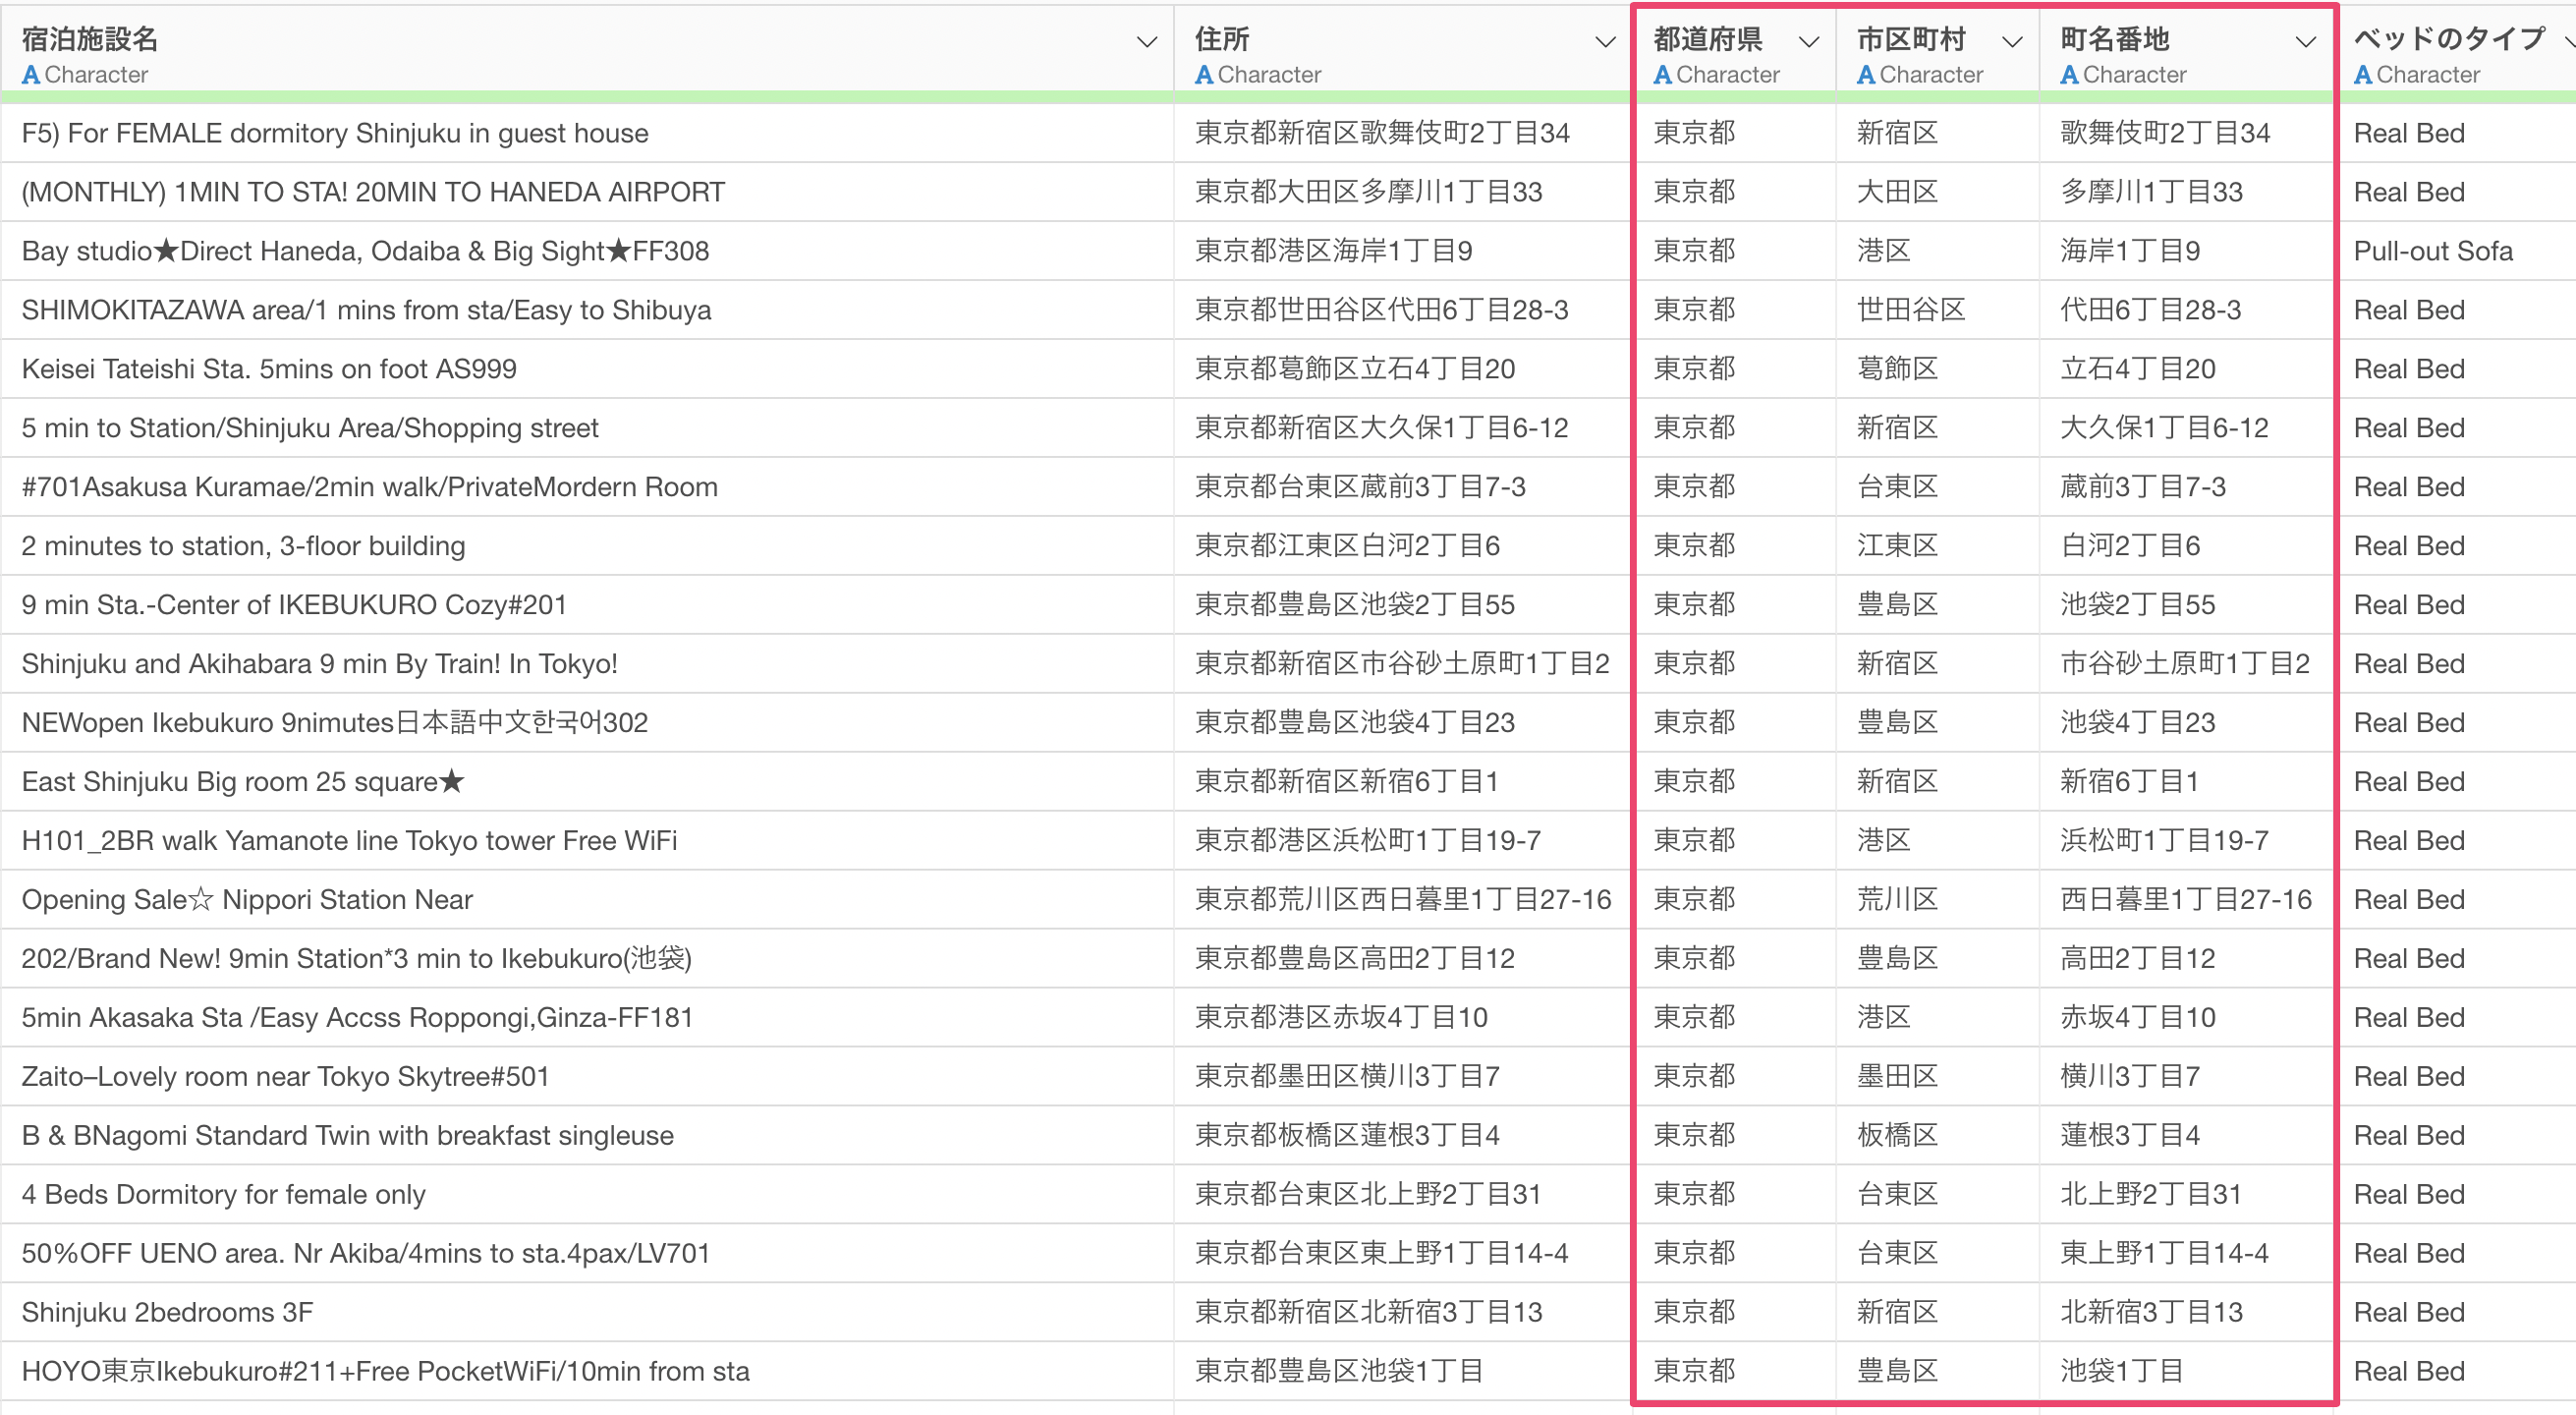Click address cell '東京都世田谷区代田6丁目28-3'
This screenshot has height=1415, width=2576.
coord(1402,310)
